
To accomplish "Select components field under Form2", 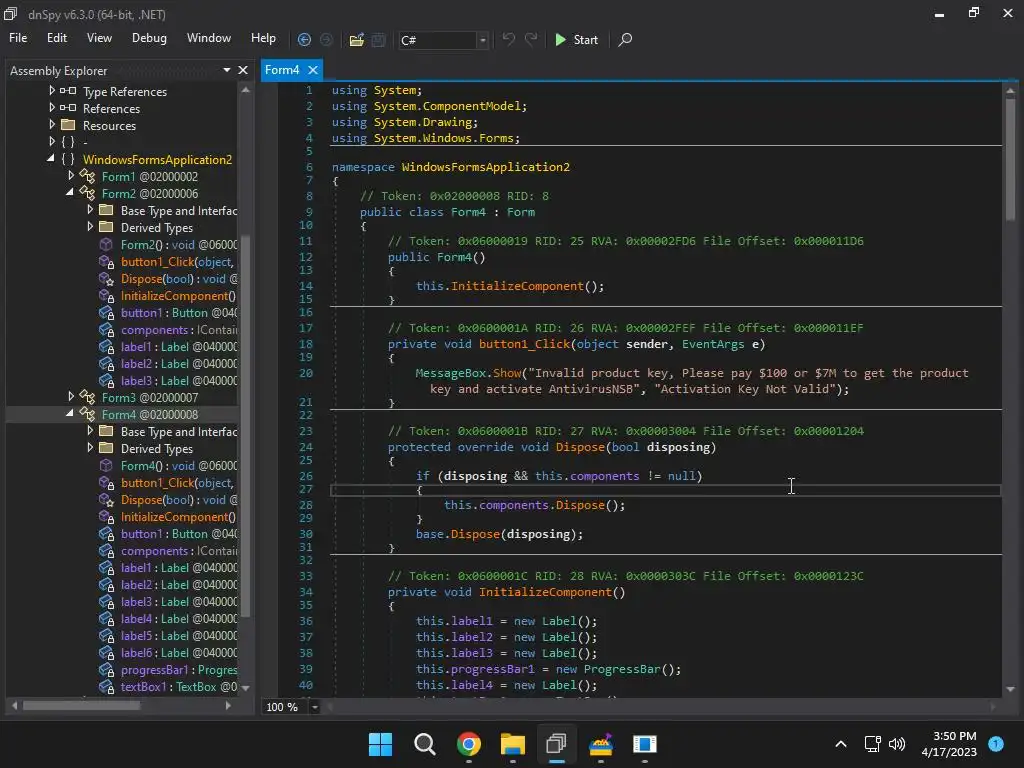I will [179, 330].
